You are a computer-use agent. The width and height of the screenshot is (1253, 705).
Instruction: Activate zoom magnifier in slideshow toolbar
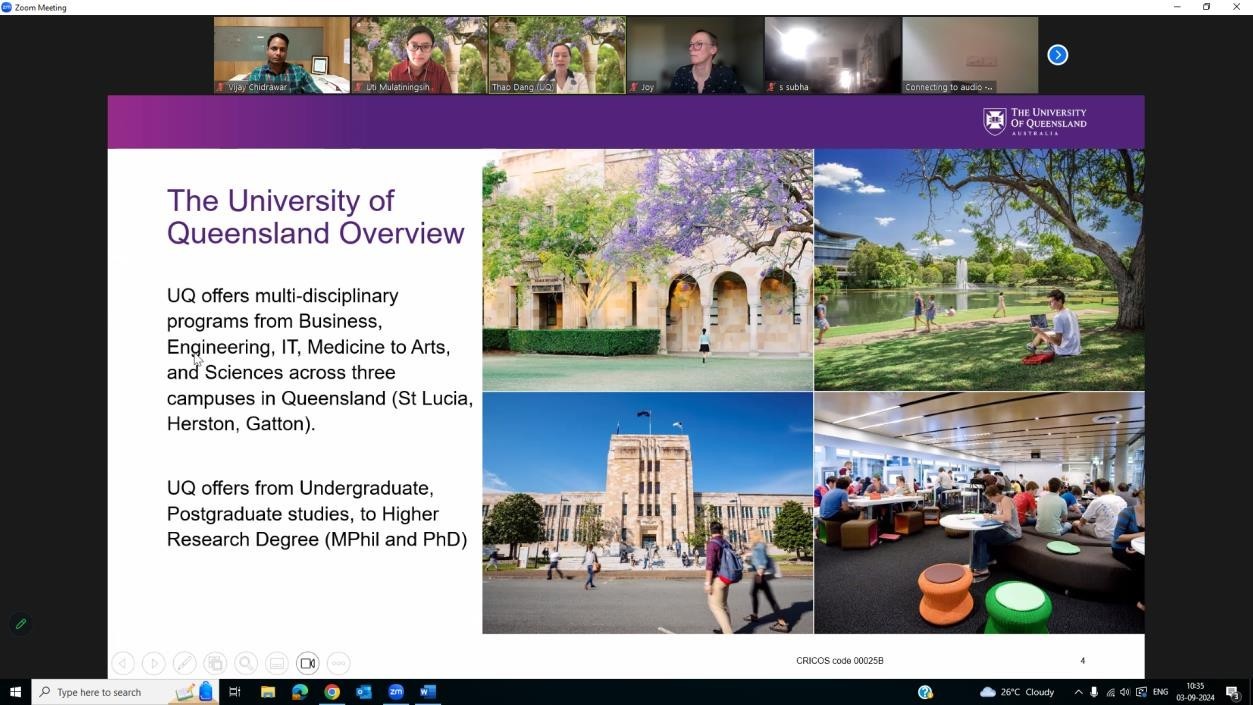[246, 663]
